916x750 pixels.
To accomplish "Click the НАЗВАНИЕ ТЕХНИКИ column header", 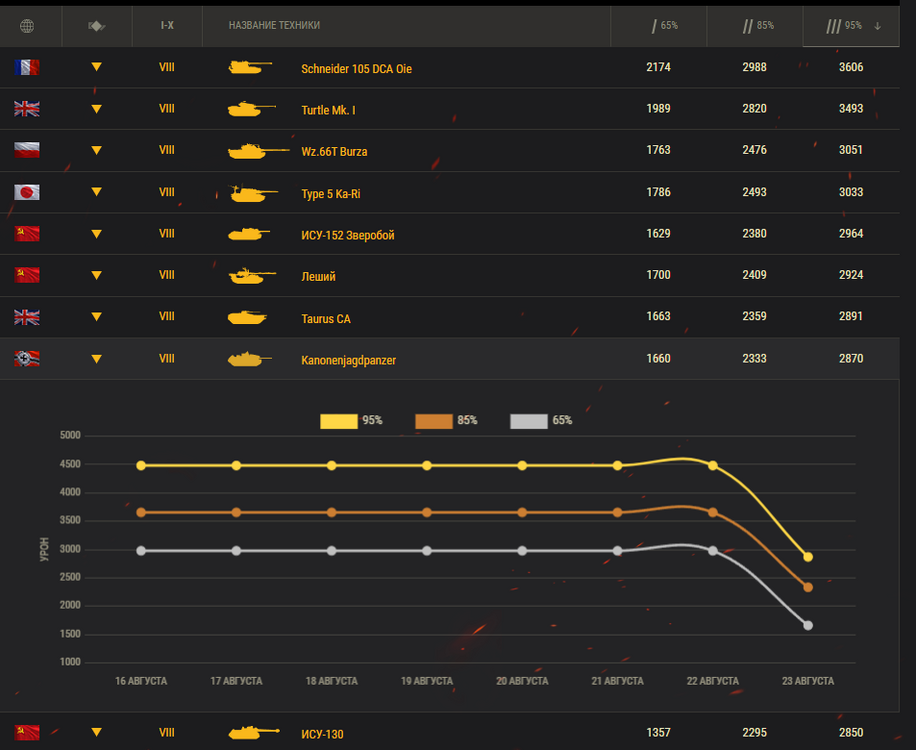I will [x=274, y=25].
